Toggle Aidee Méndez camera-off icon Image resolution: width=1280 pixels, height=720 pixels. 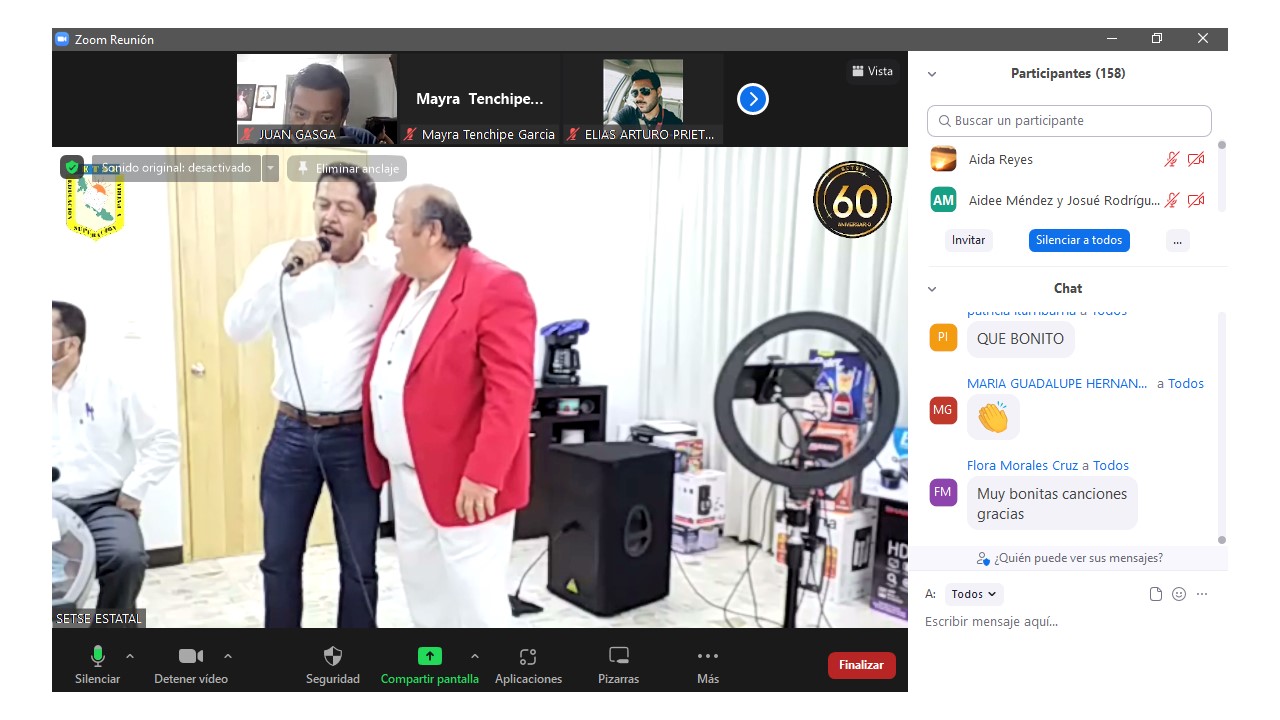pos(1196,200)
